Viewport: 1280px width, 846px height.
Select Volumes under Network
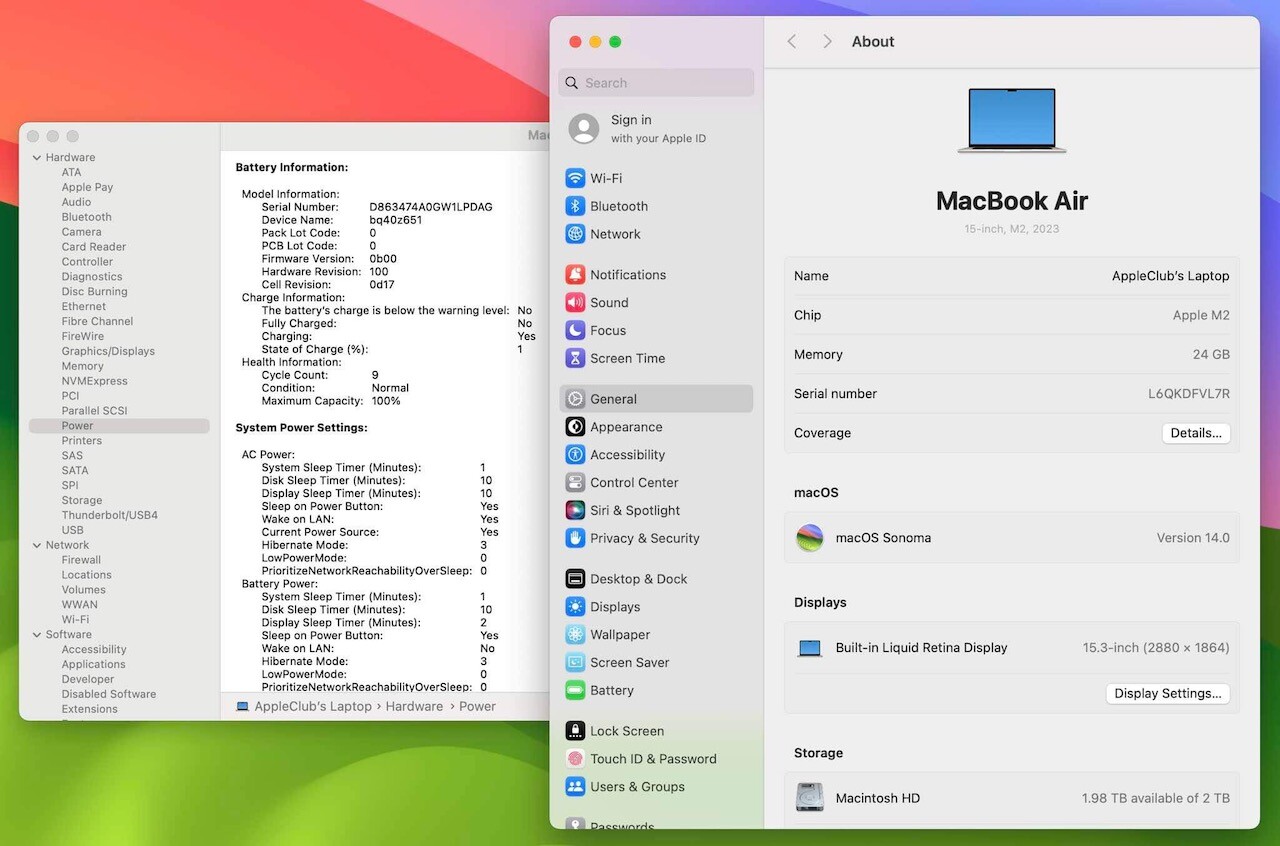83,590
